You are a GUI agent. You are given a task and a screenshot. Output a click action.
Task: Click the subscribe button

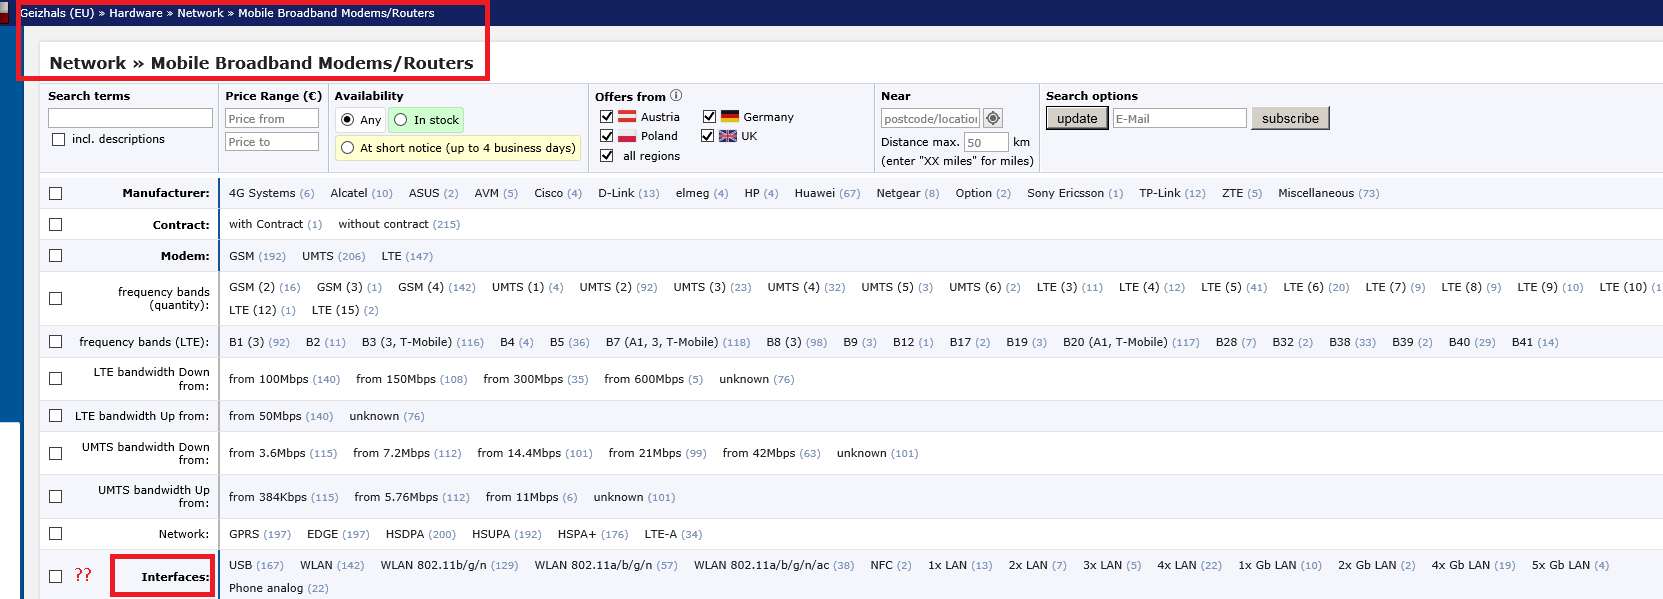pyautogui.click(x=1290, y=118)
